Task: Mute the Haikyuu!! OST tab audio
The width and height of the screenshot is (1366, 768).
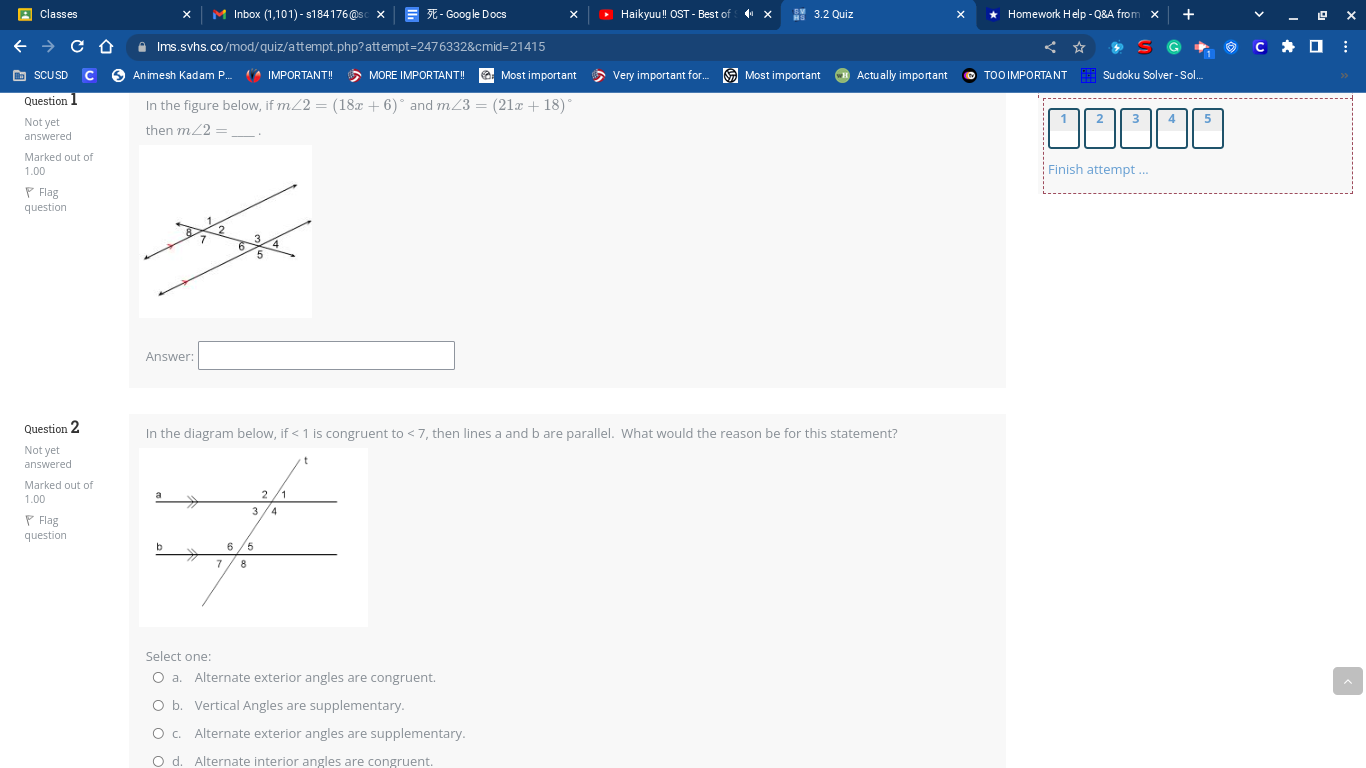Action: (748, 14)
